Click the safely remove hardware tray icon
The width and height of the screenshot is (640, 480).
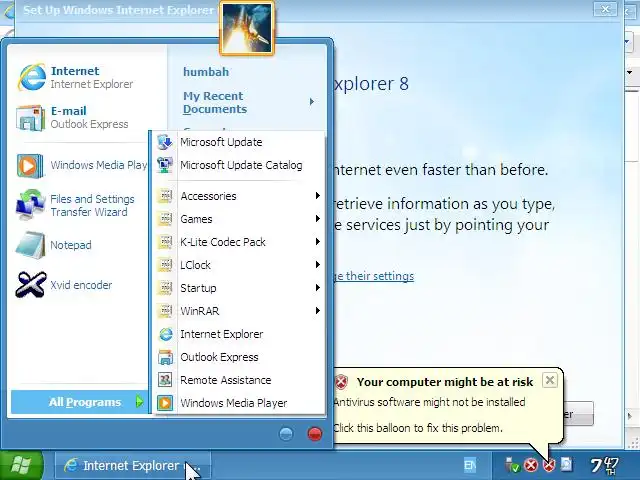coord(512,464)
